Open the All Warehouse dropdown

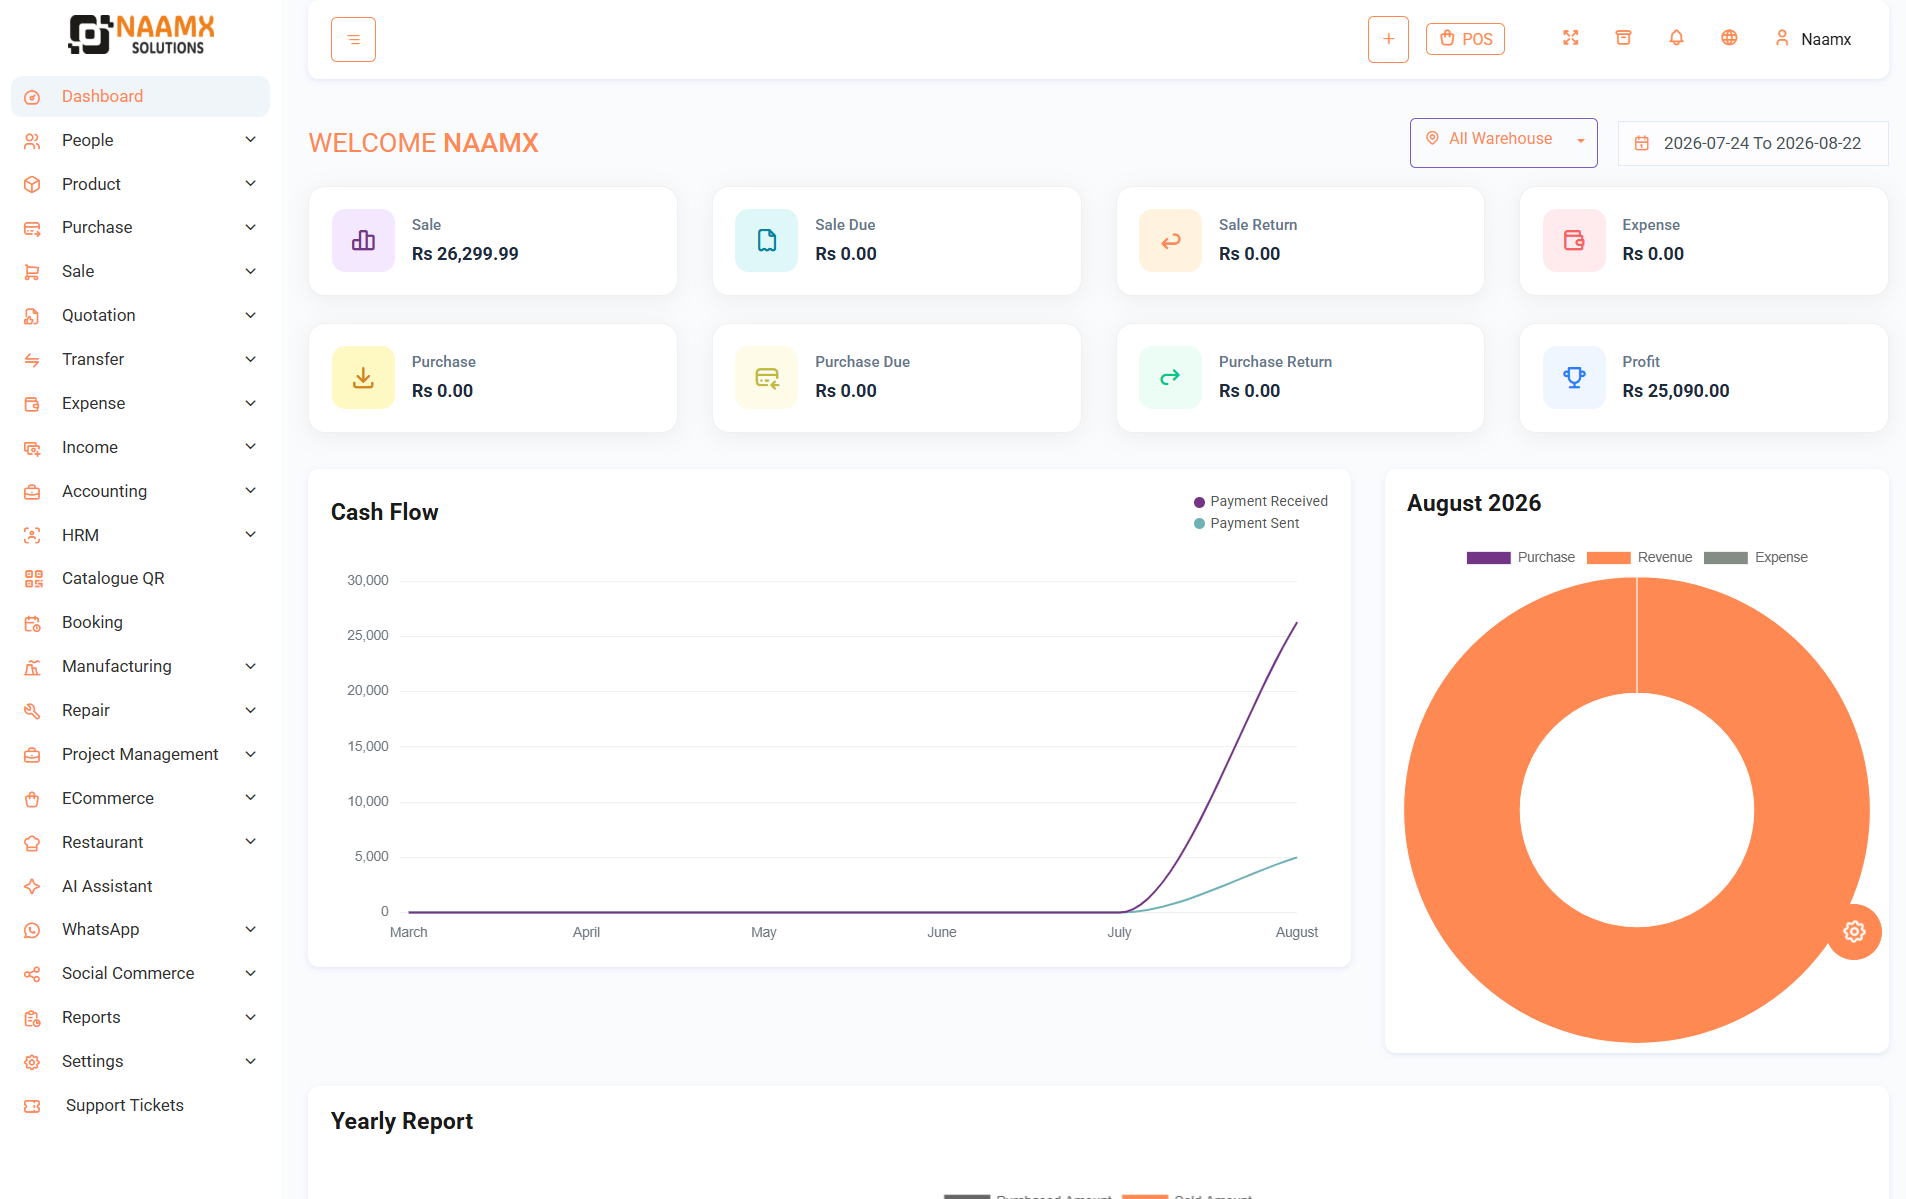click(x=1503, y=143)
